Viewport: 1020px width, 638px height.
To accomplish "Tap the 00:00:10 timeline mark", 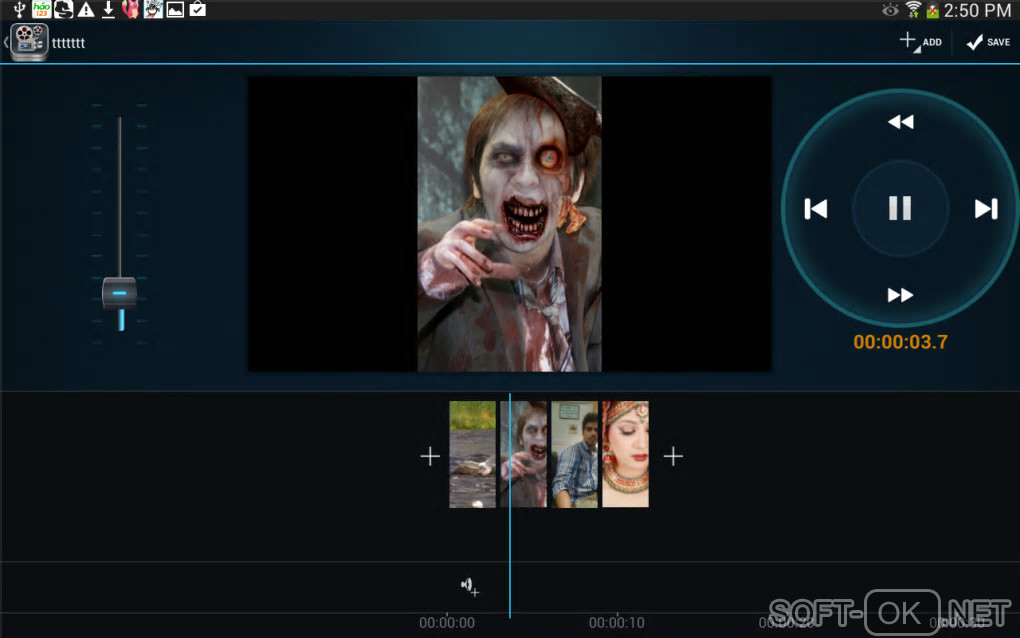I will click(617, 623).
